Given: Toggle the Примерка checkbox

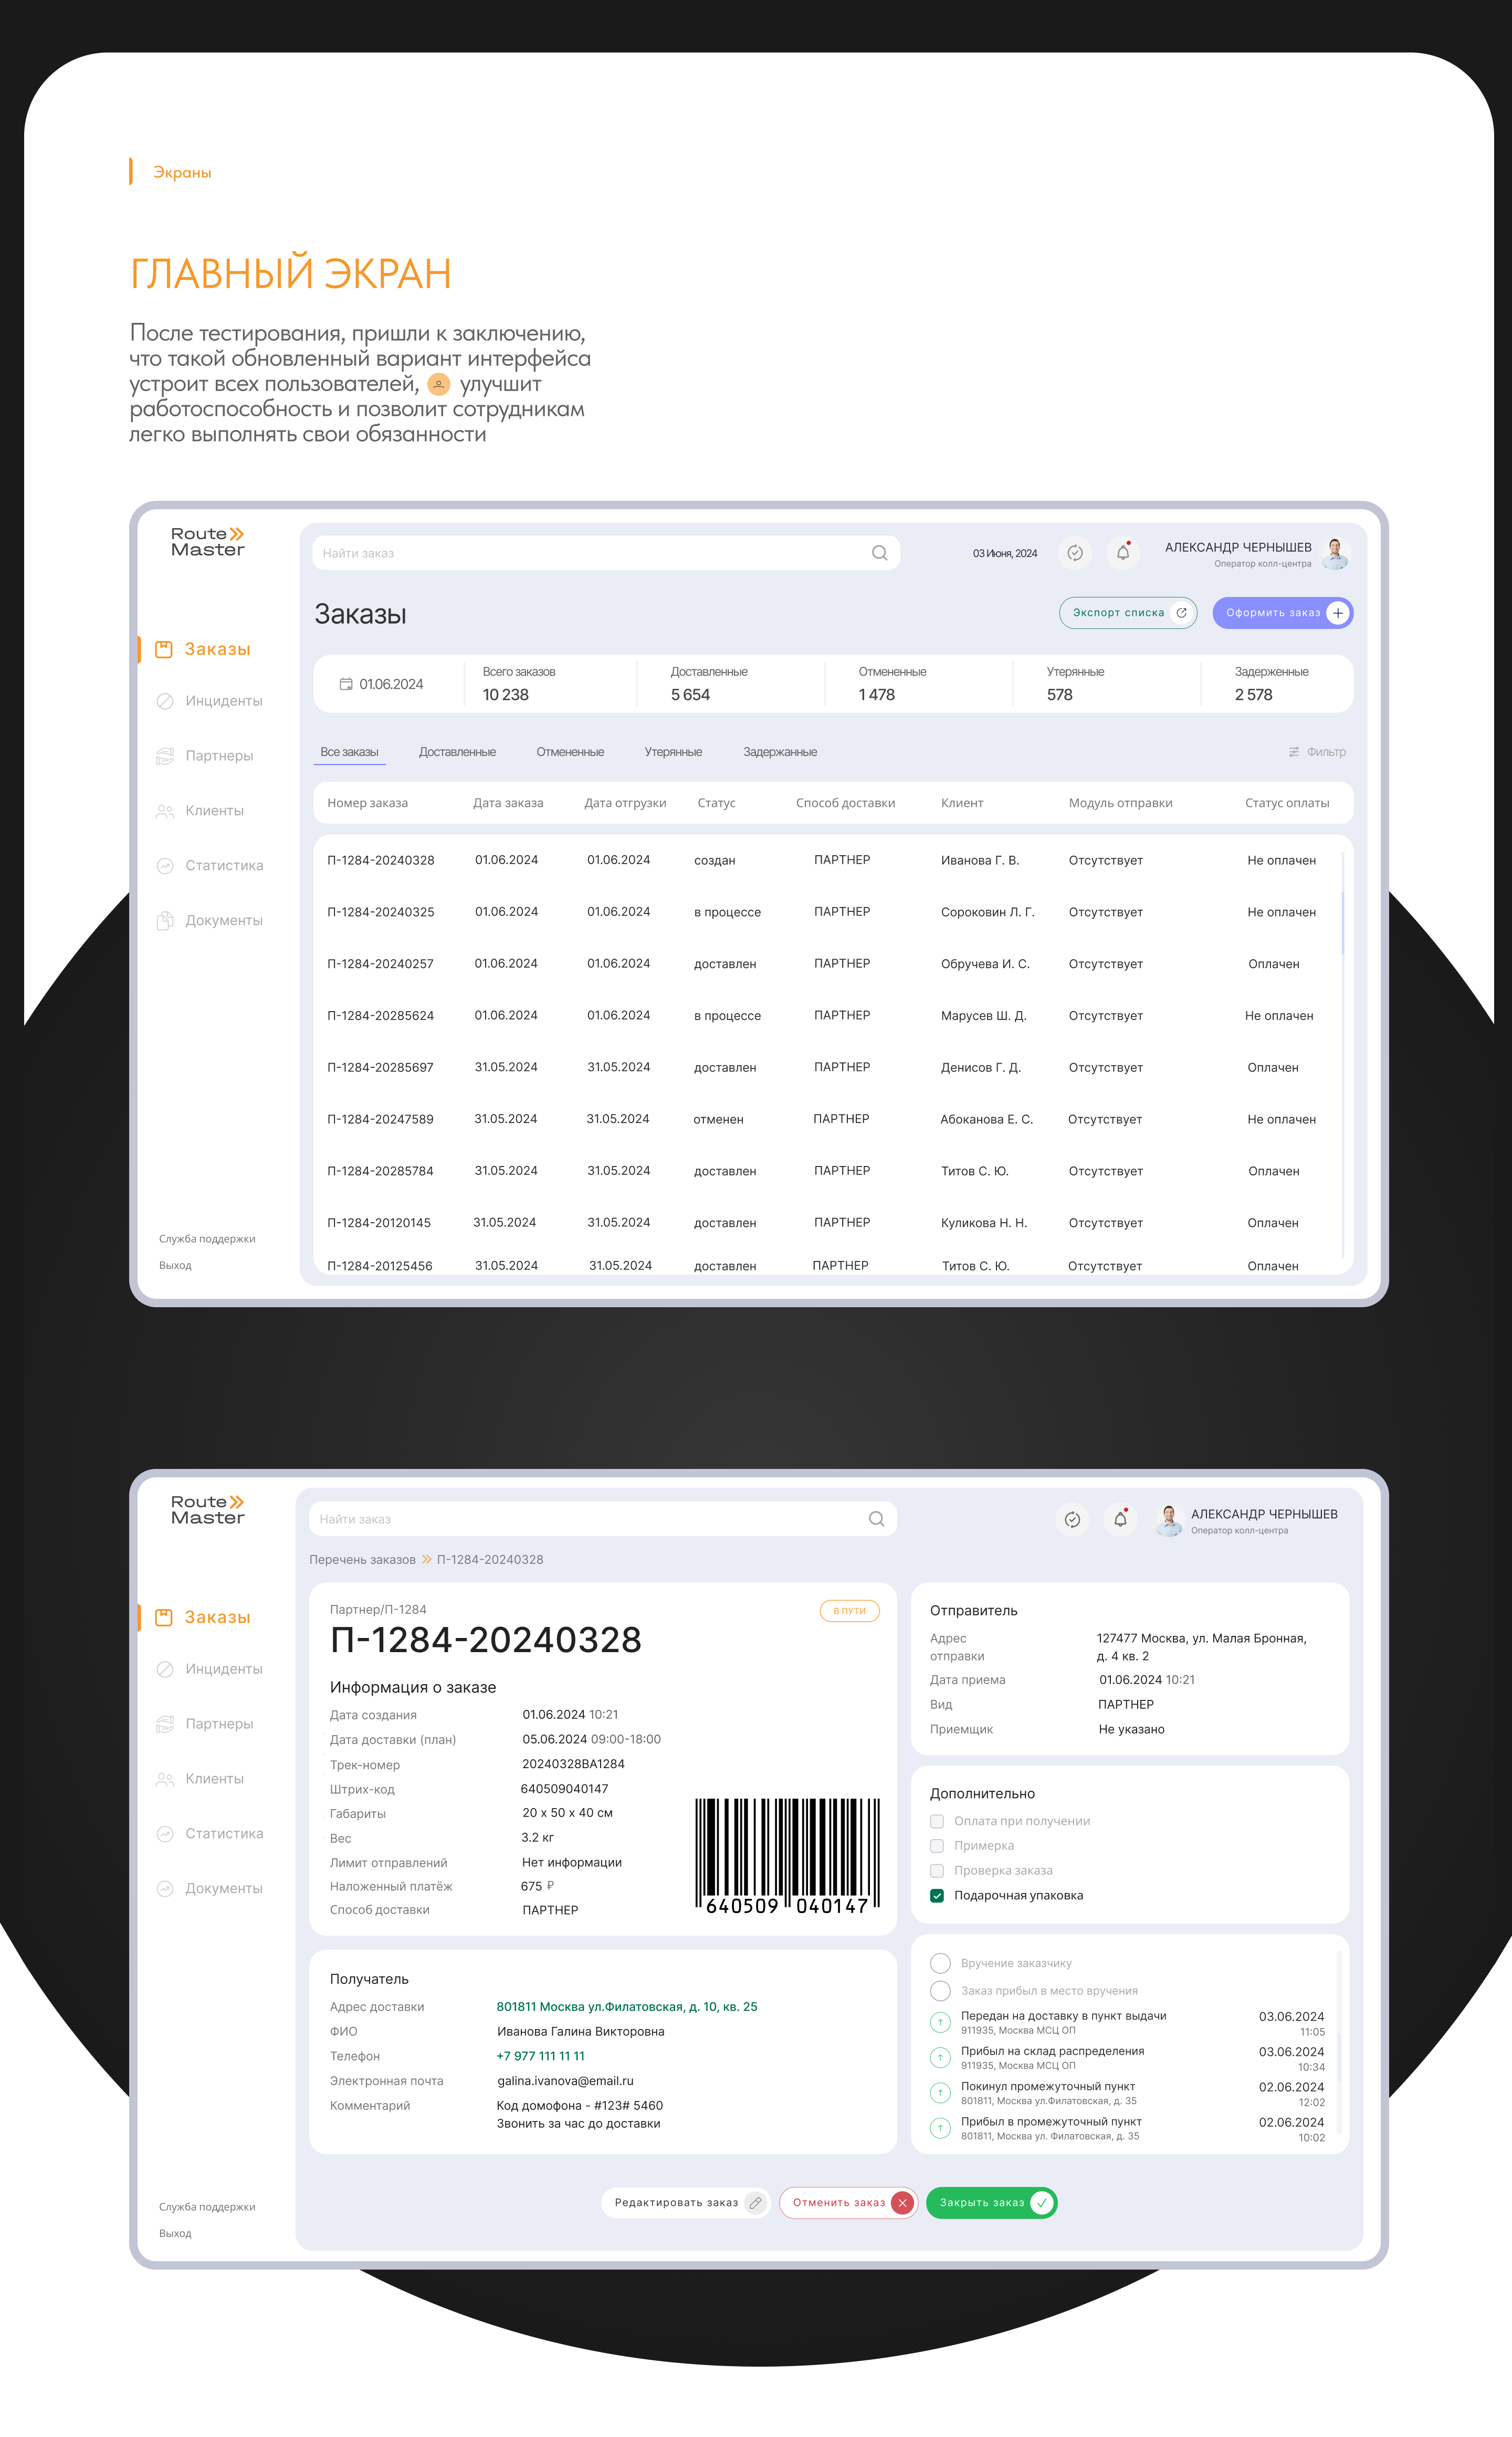Looking at the screenshot, I should pos(937,1846).
